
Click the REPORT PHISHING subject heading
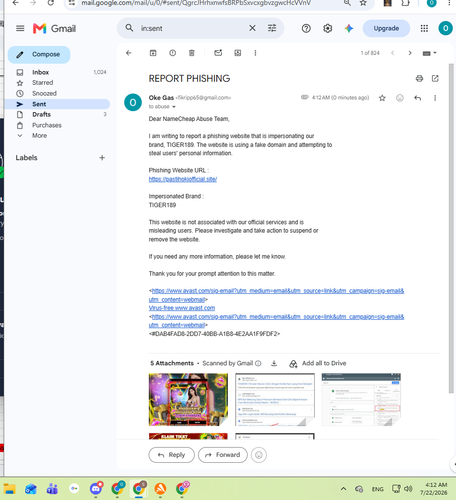click(x=189, y=79)
